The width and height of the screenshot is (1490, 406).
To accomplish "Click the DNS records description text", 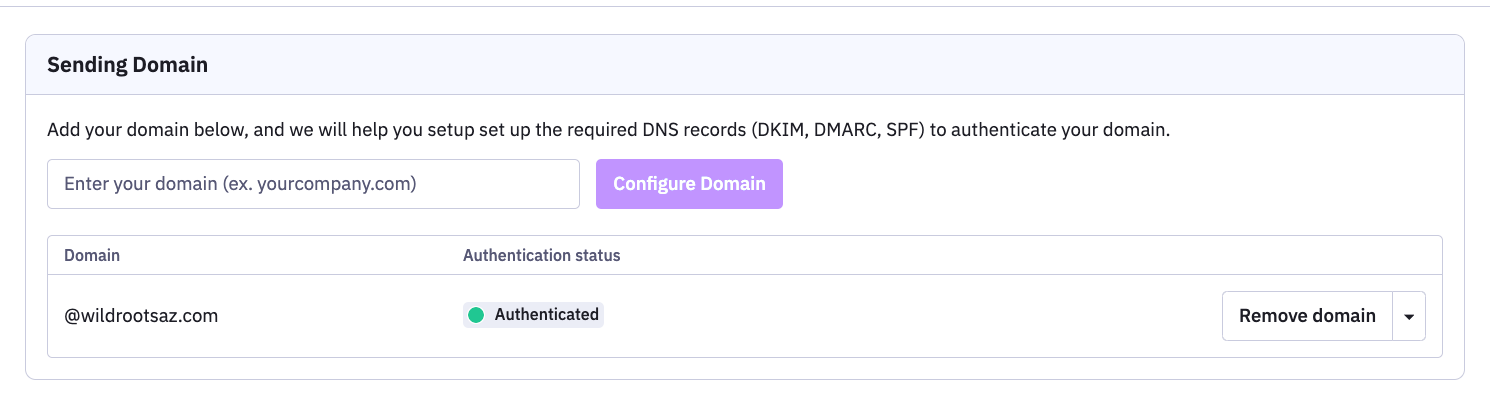I will [607, 130].
